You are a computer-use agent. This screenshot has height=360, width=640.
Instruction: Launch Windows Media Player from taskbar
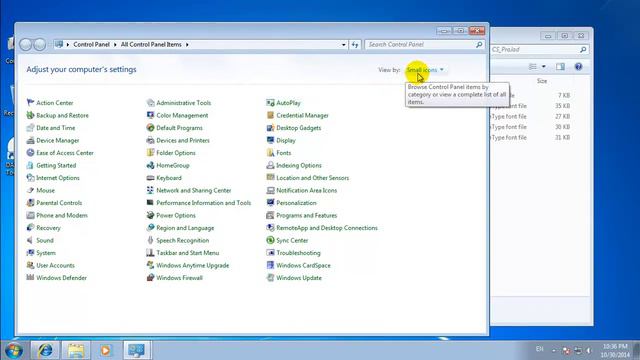click(105, 350)
